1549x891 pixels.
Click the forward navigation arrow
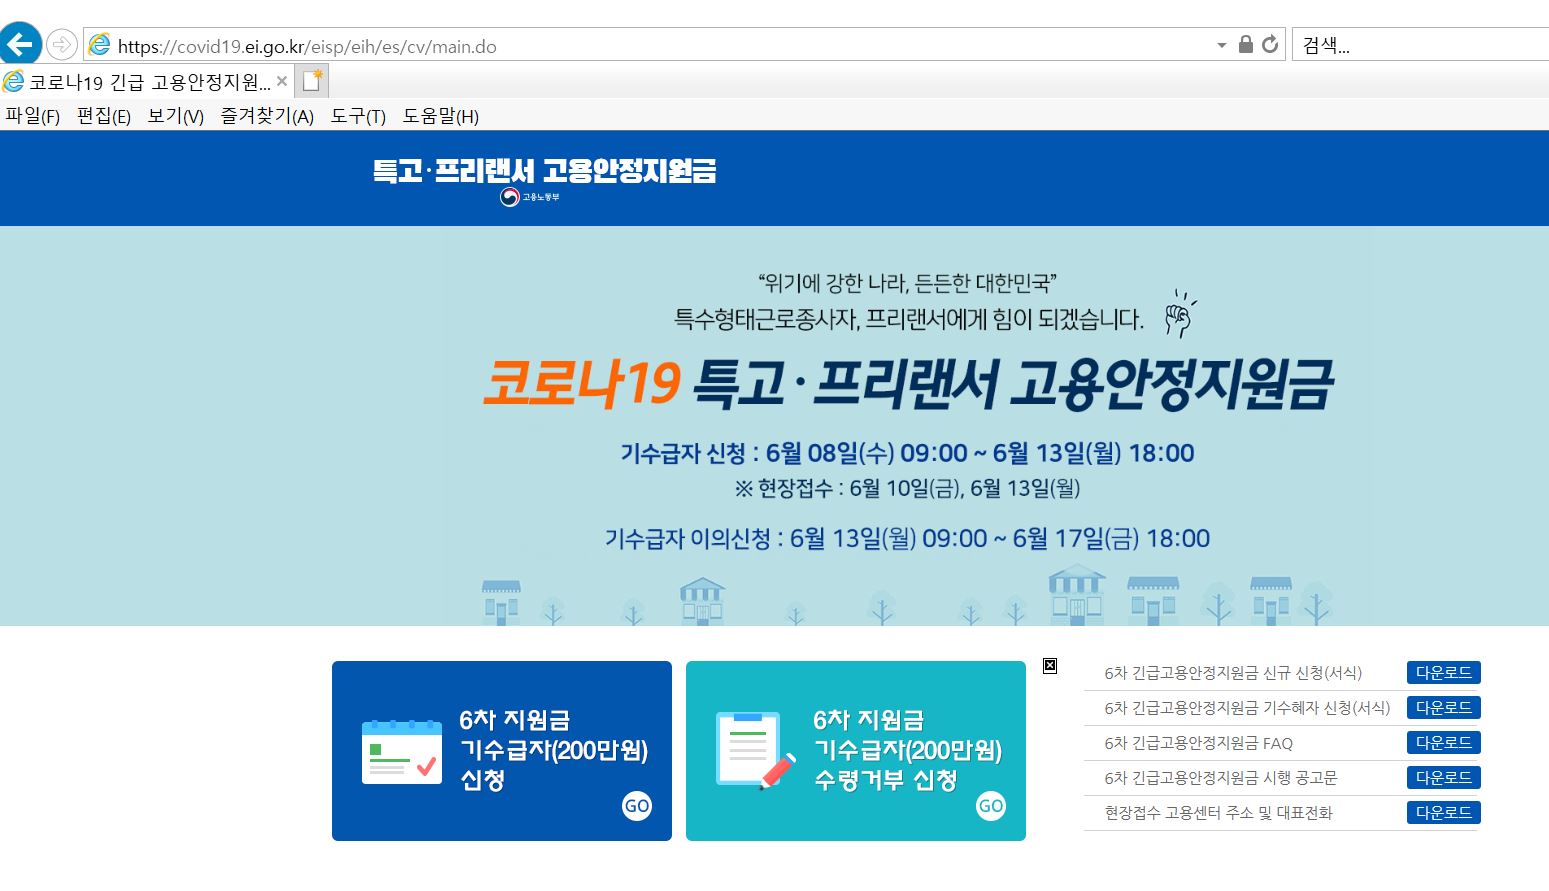pos(62,44)
